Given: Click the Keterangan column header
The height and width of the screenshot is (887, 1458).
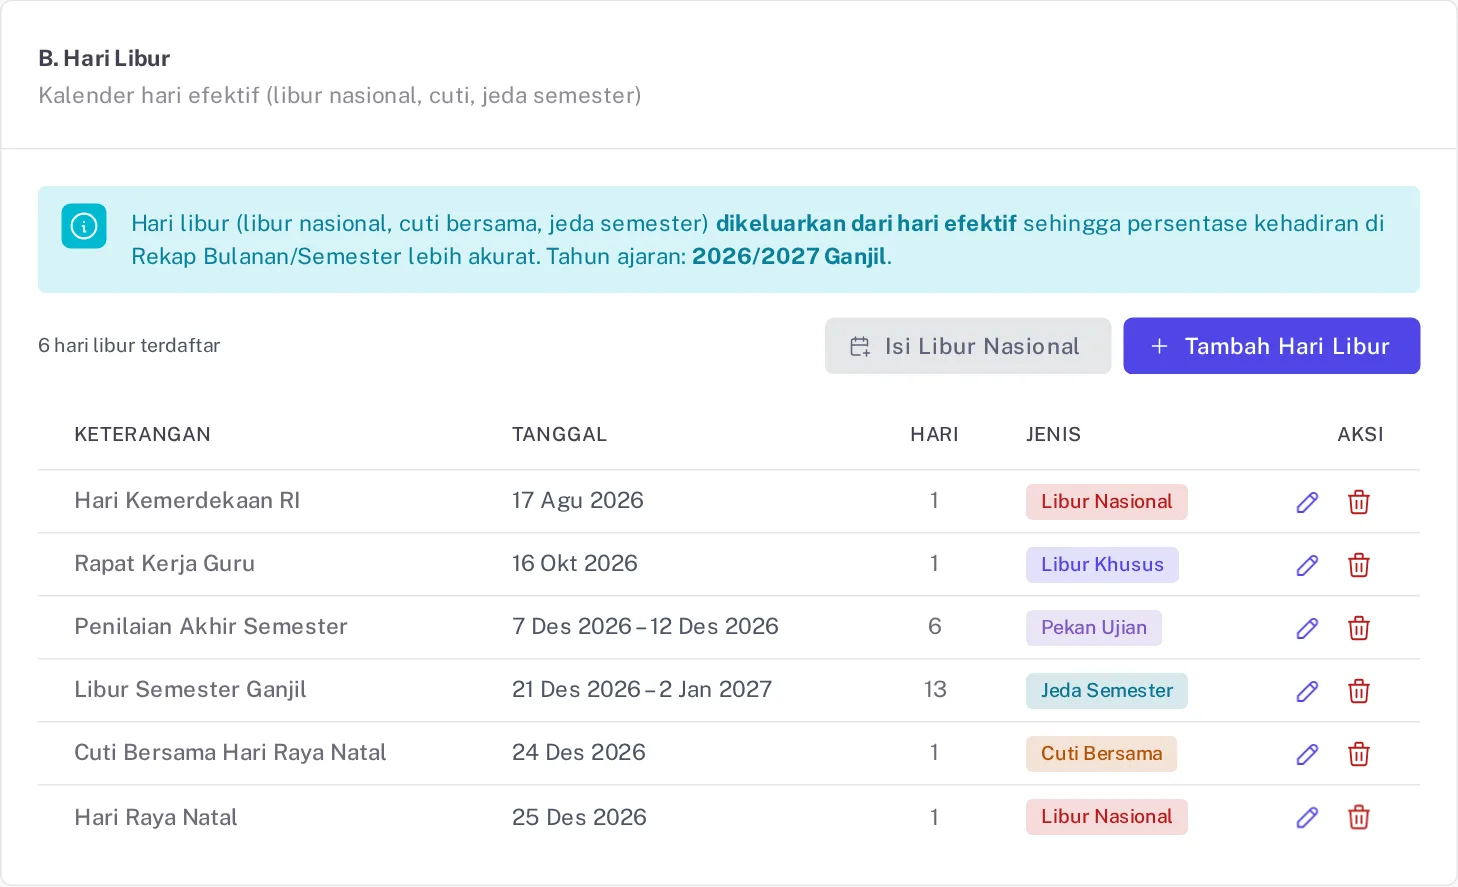Looking at the screenshot, I should [143, 435].
